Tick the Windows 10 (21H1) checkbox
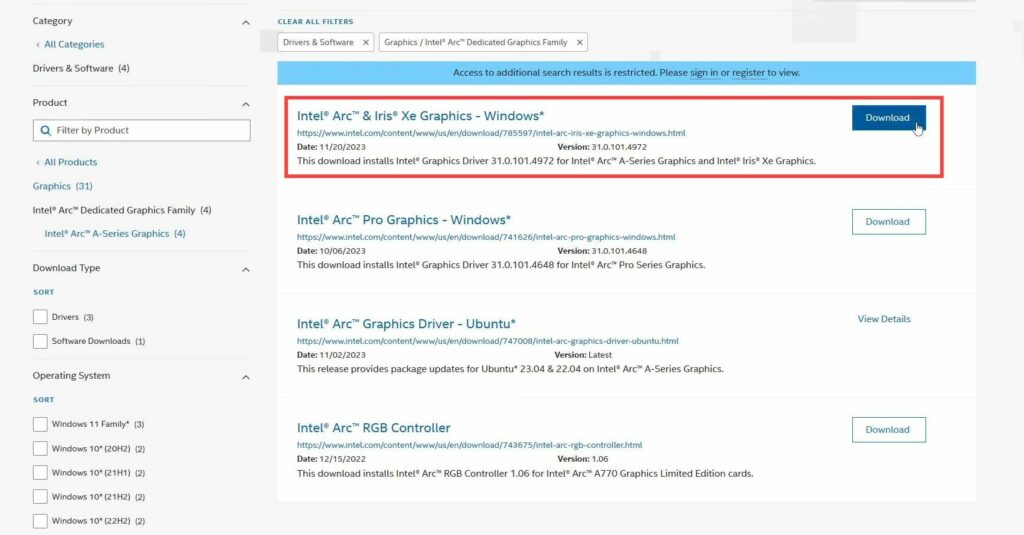This screenshot has width=1024, height=535. tap(40, 472)
